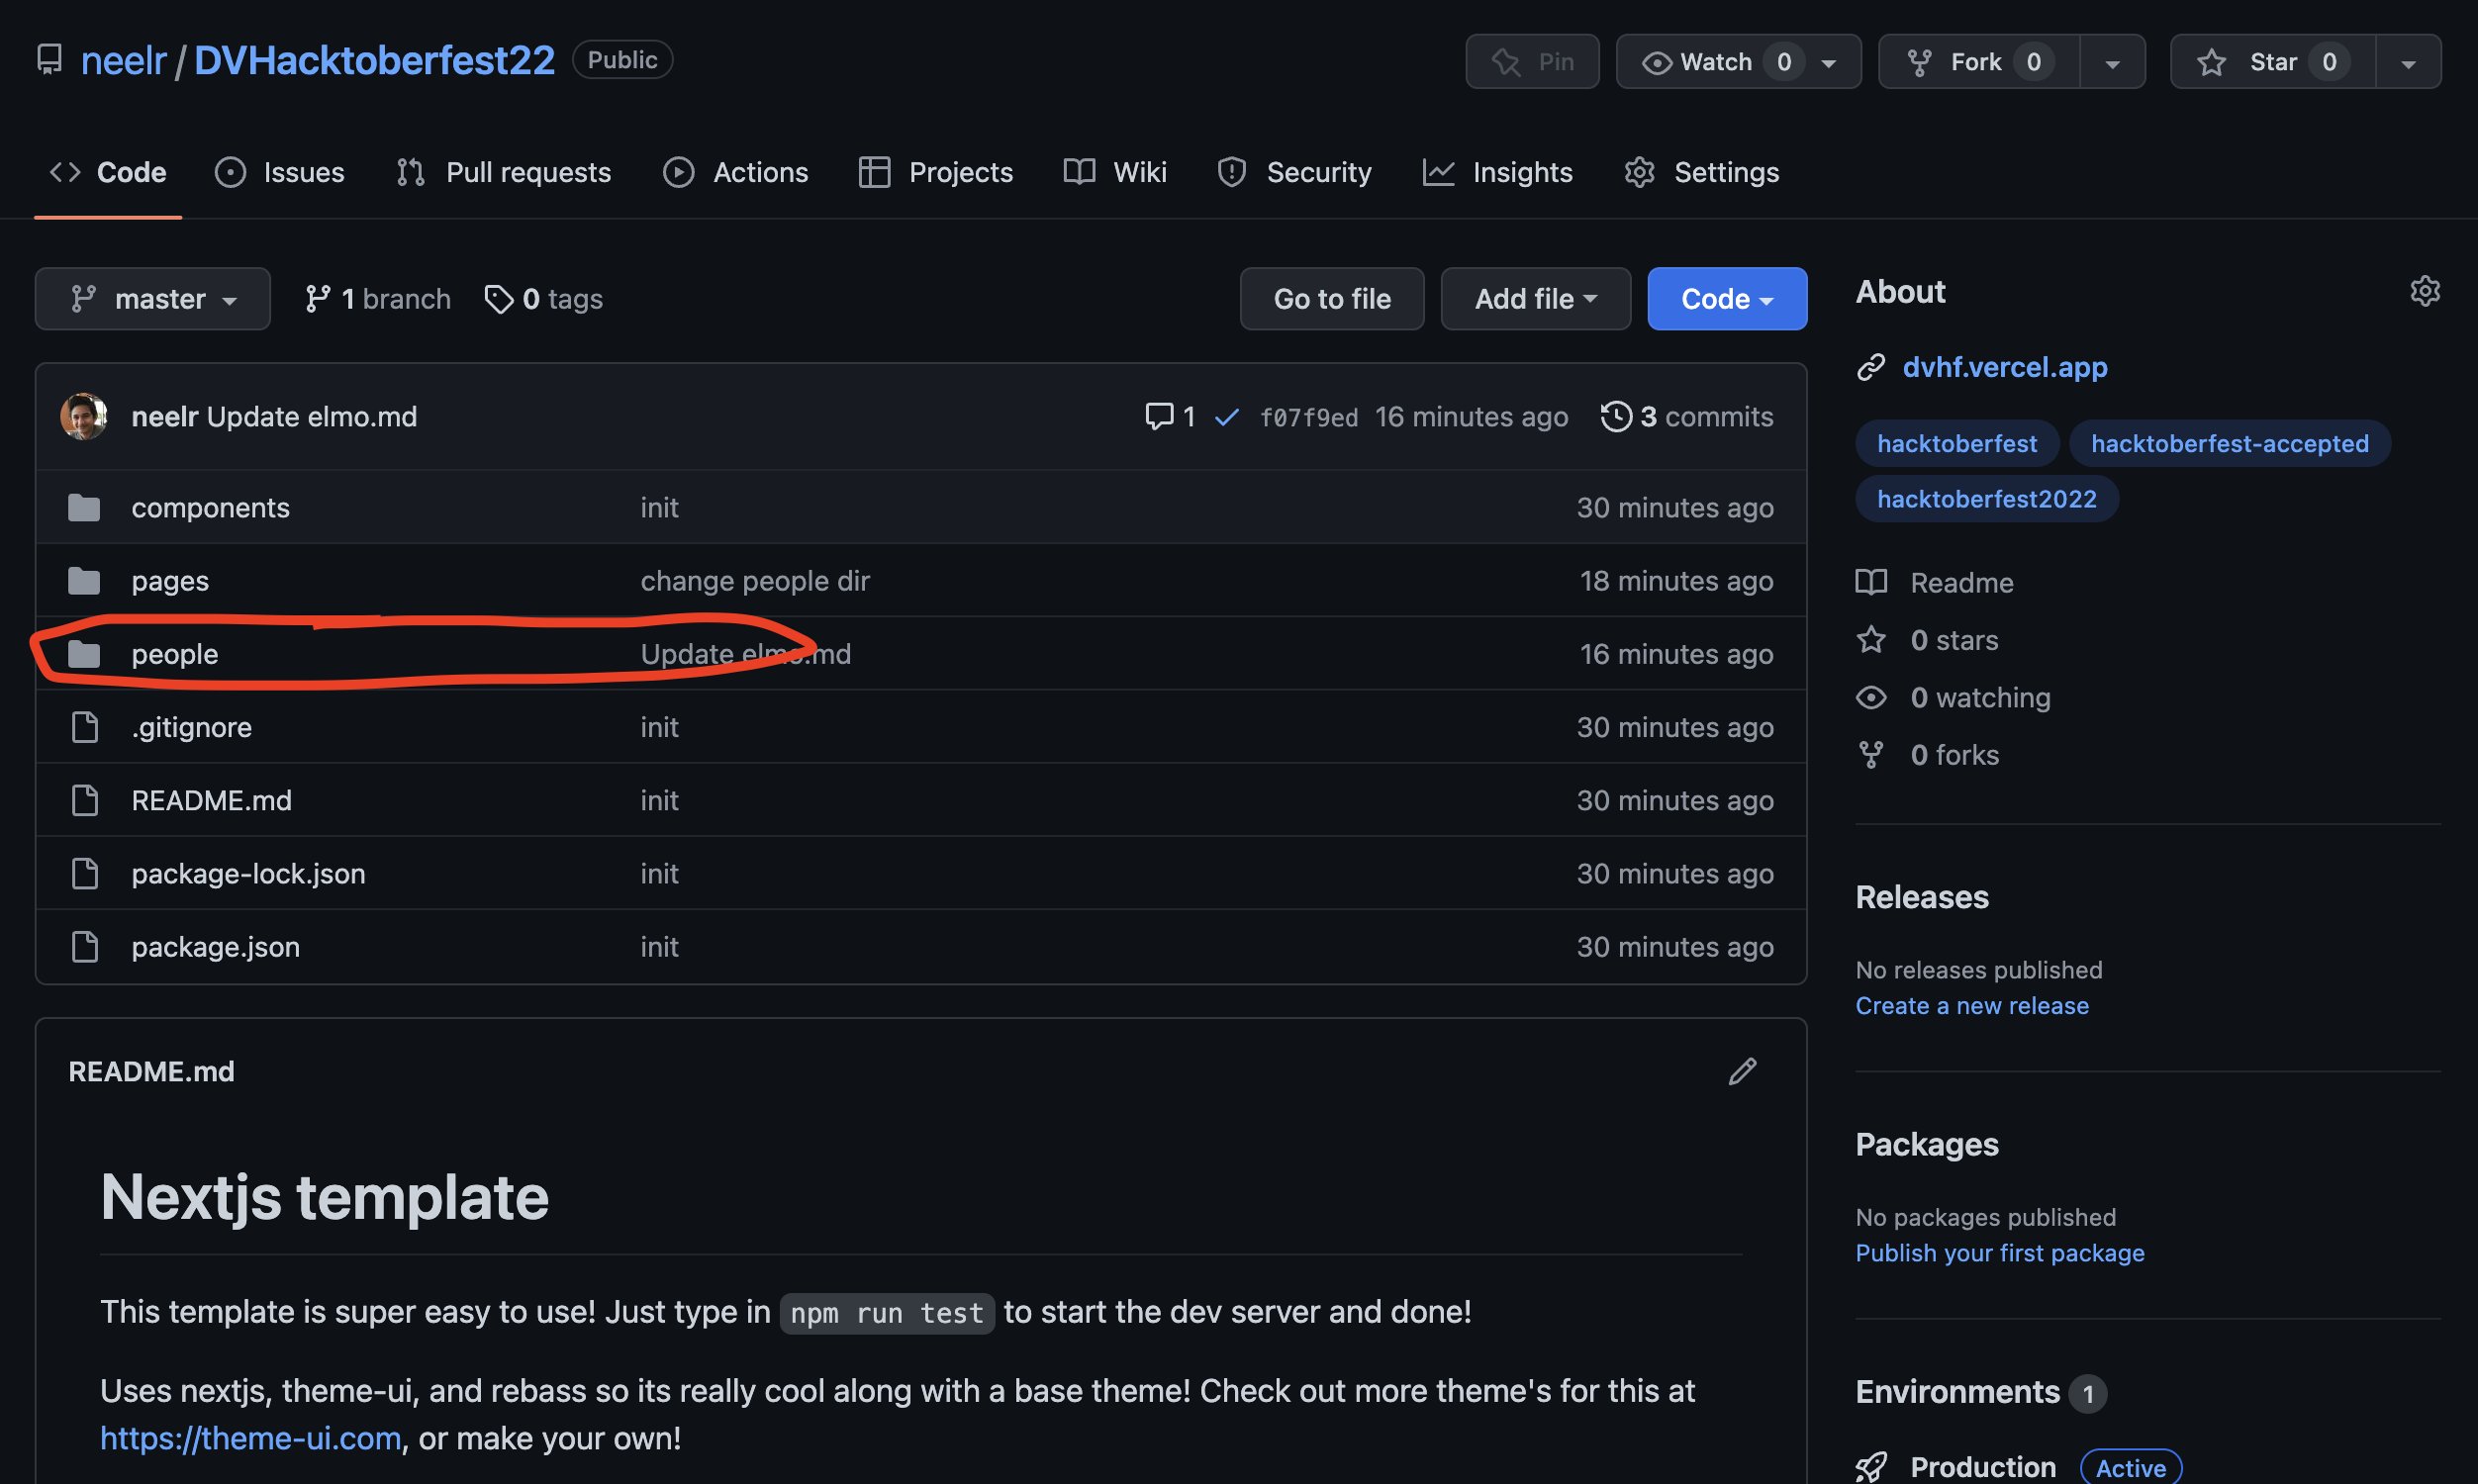Star the repository
Viewport: 2478px width, 1484px height.
[2272, 61]
